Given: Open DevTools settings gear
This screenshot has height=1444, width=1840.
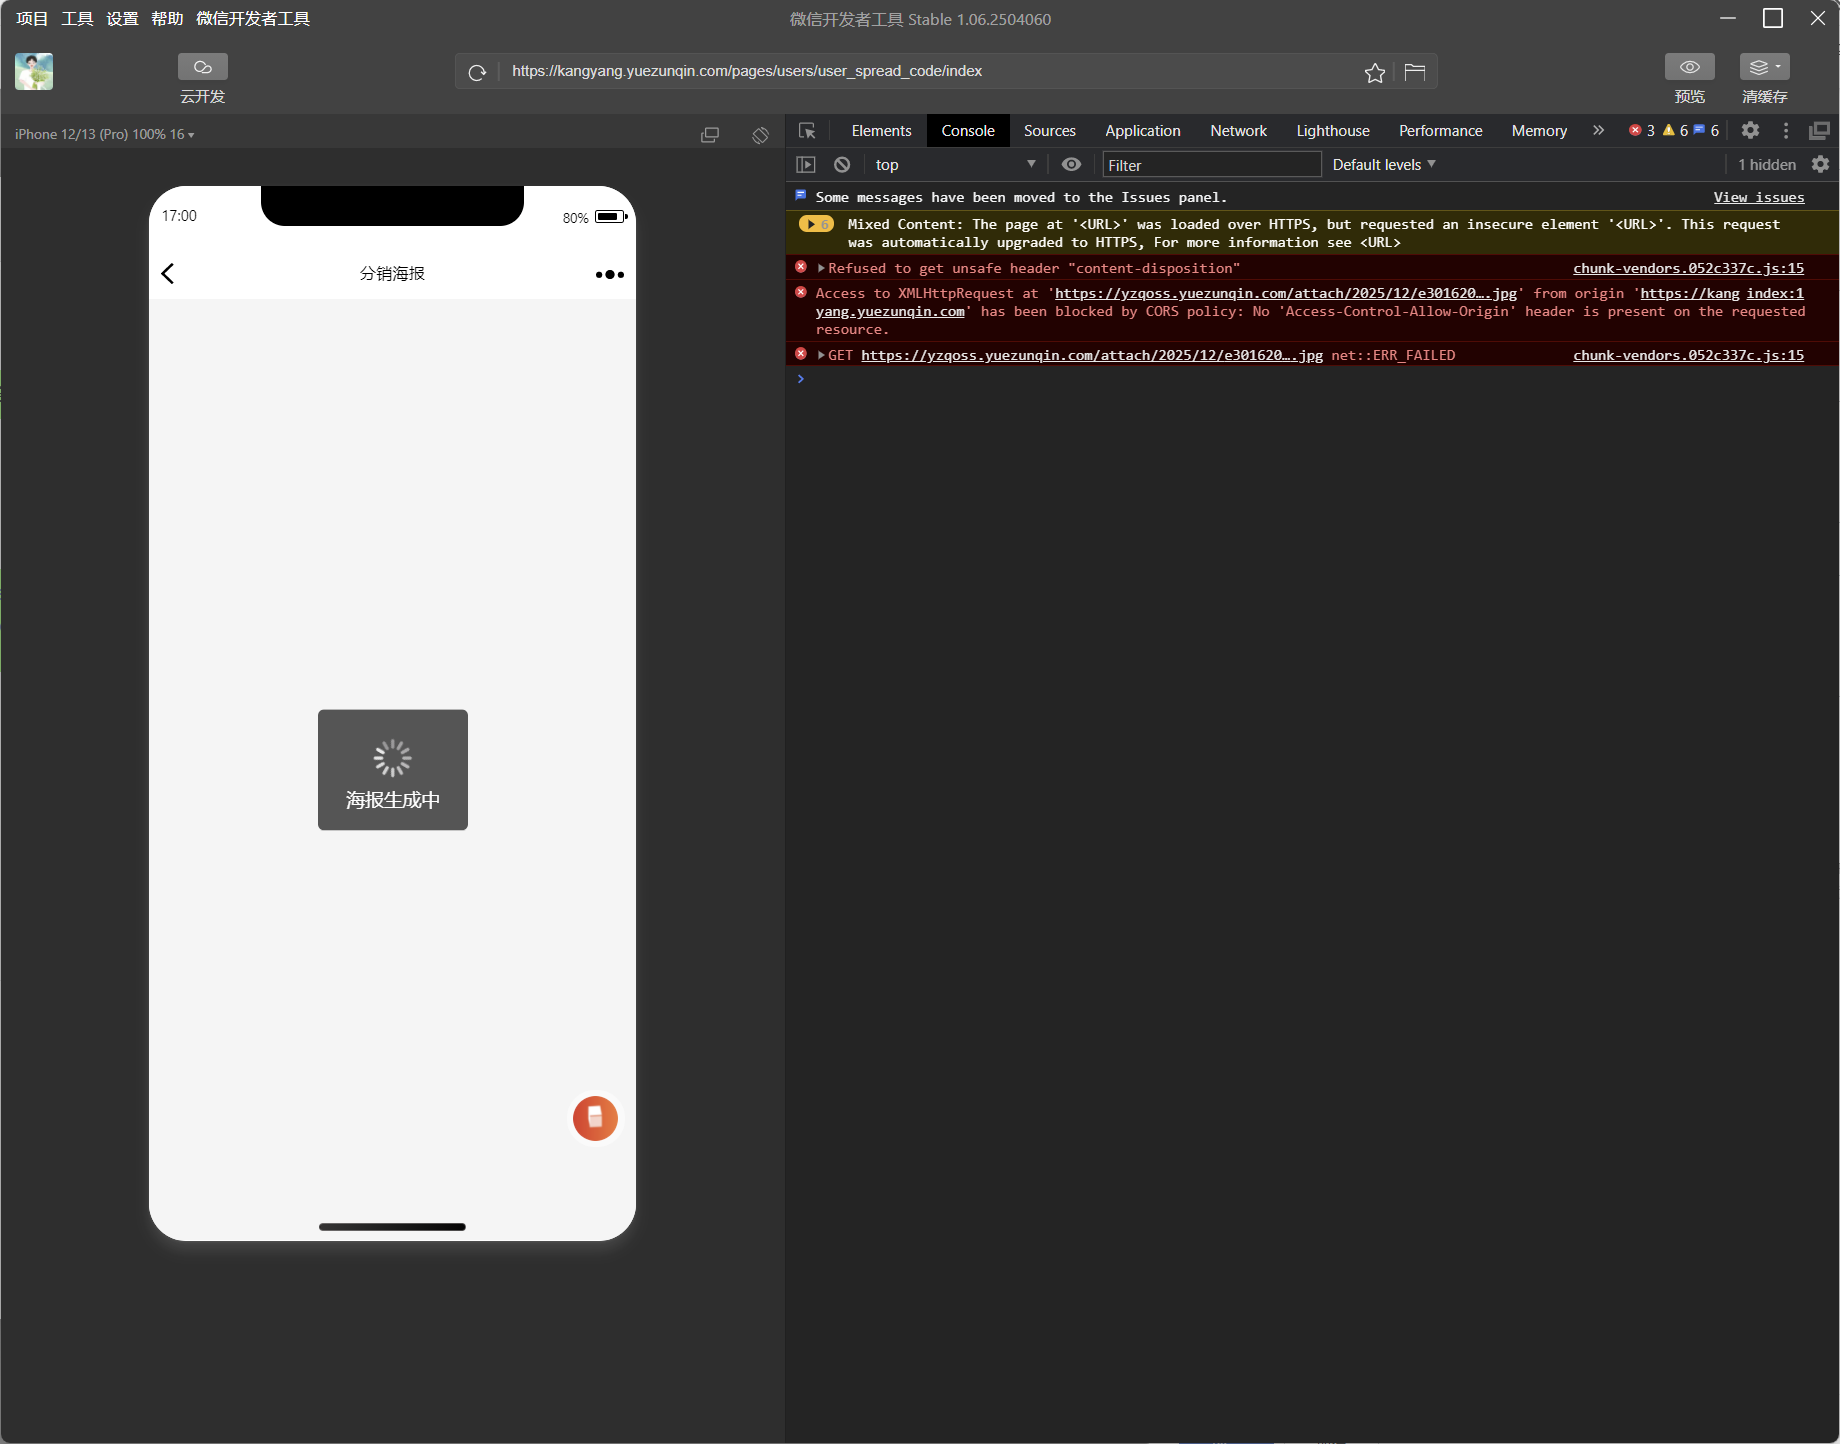Looking at the screenshot, I should coord(1750,131).
